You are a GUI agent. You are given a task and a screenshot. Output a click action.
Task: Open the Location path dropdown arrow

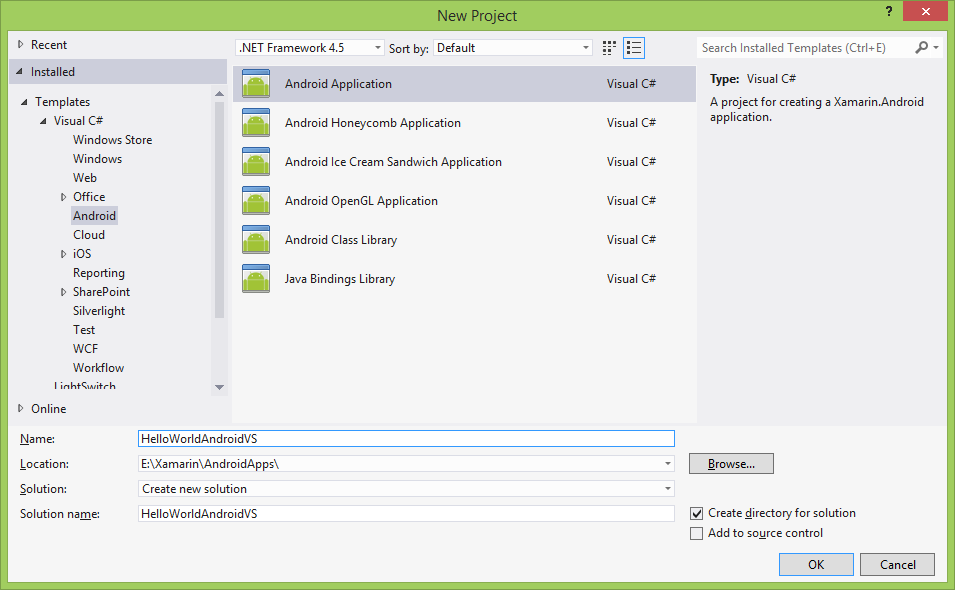pos(668,464)
